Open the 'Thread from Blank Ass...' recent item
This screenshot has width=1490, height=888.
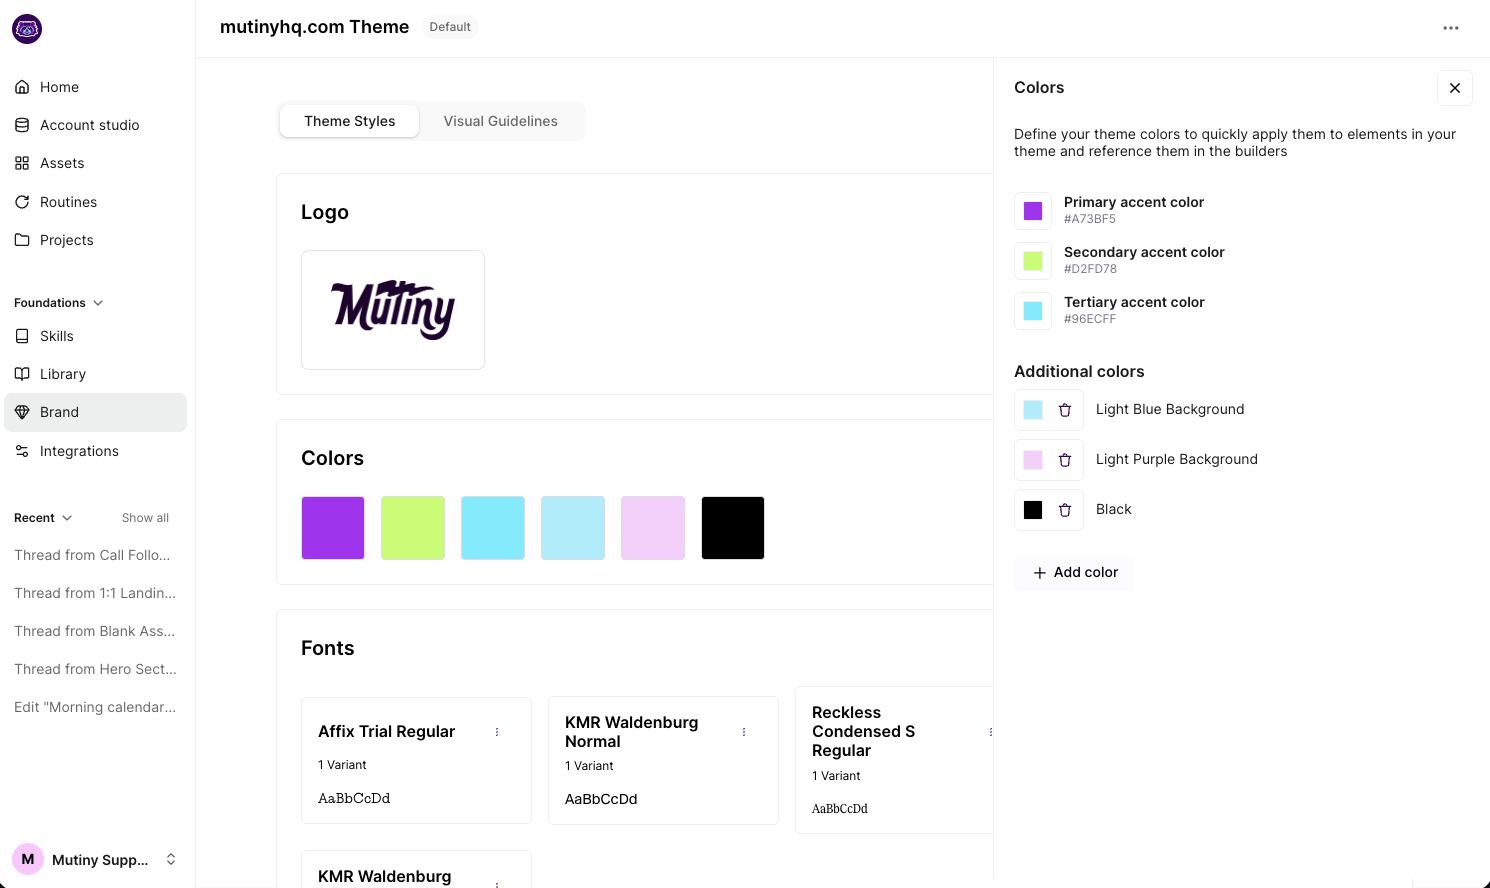click(94, 631)
